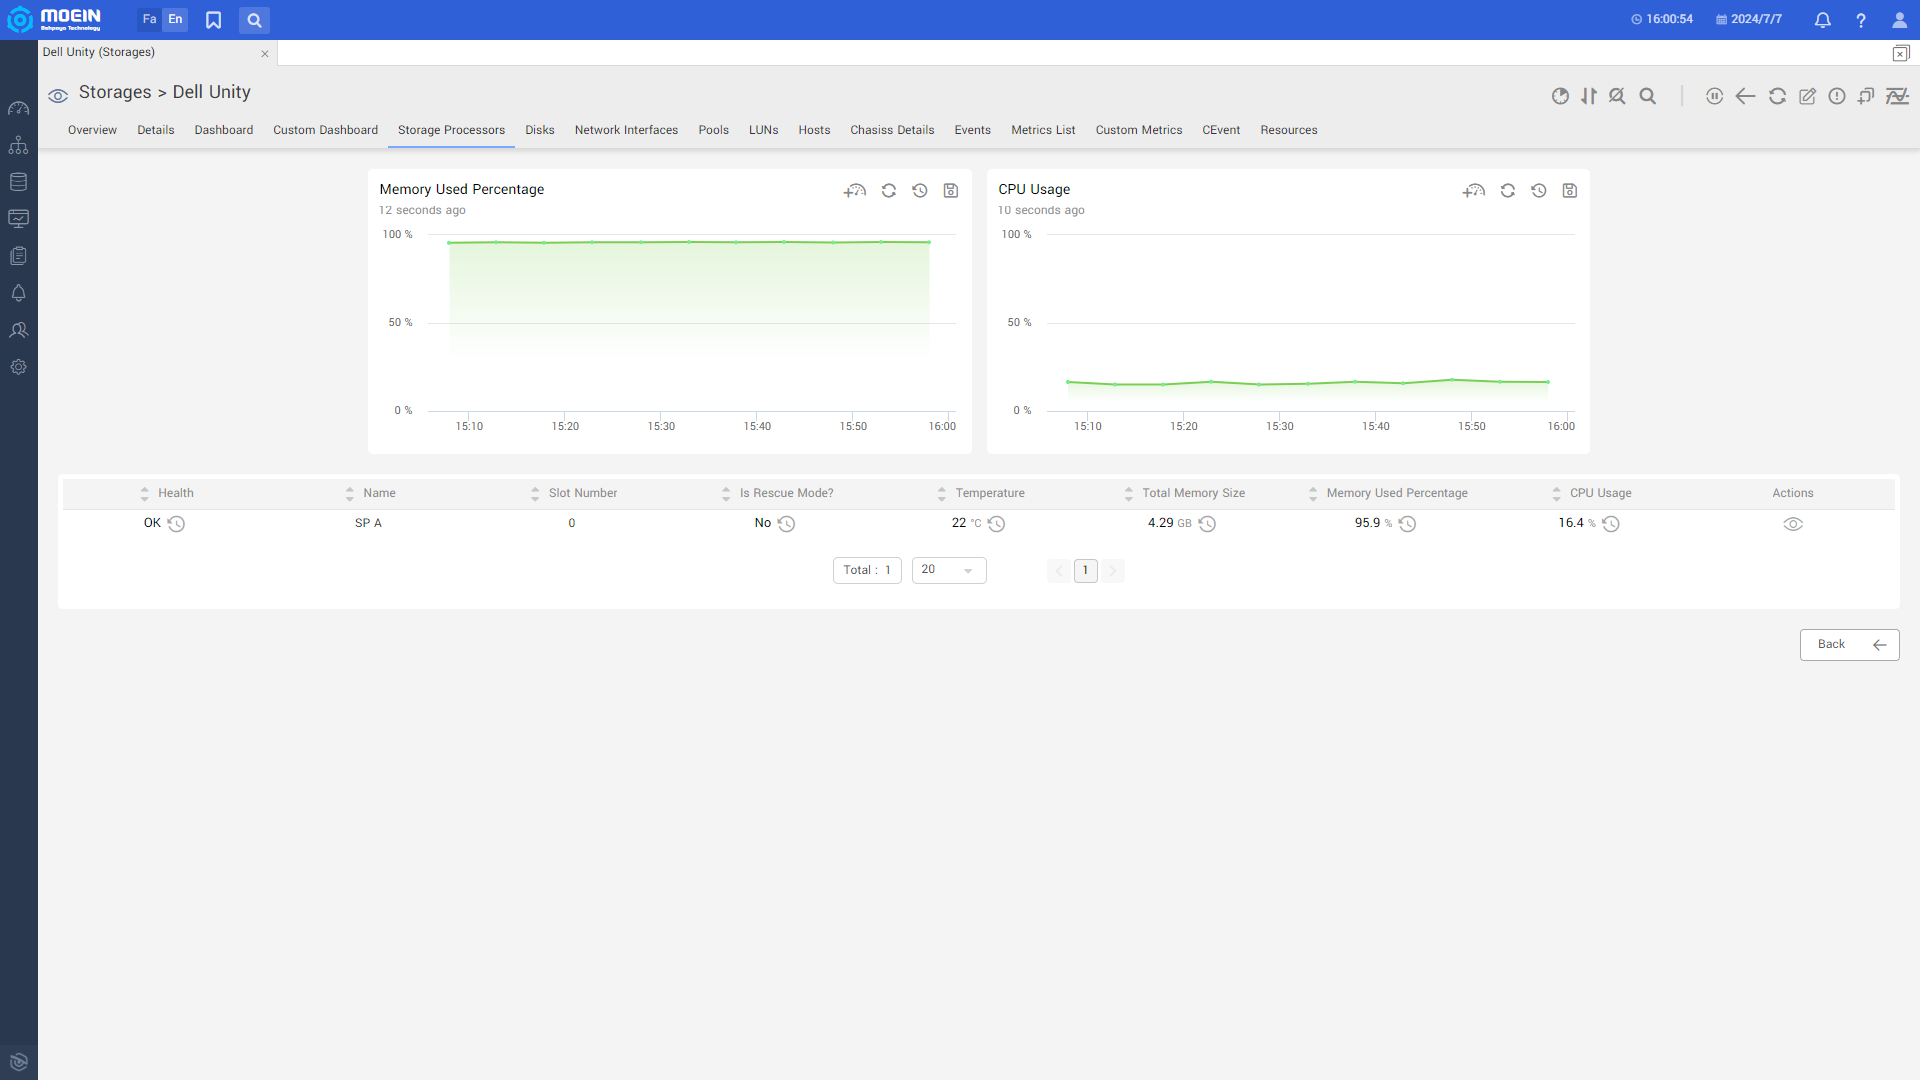Click the graph trend toolbar icon
Screen dimensions: 1920x1080
pyautogui.click(x=1897, y=96)
